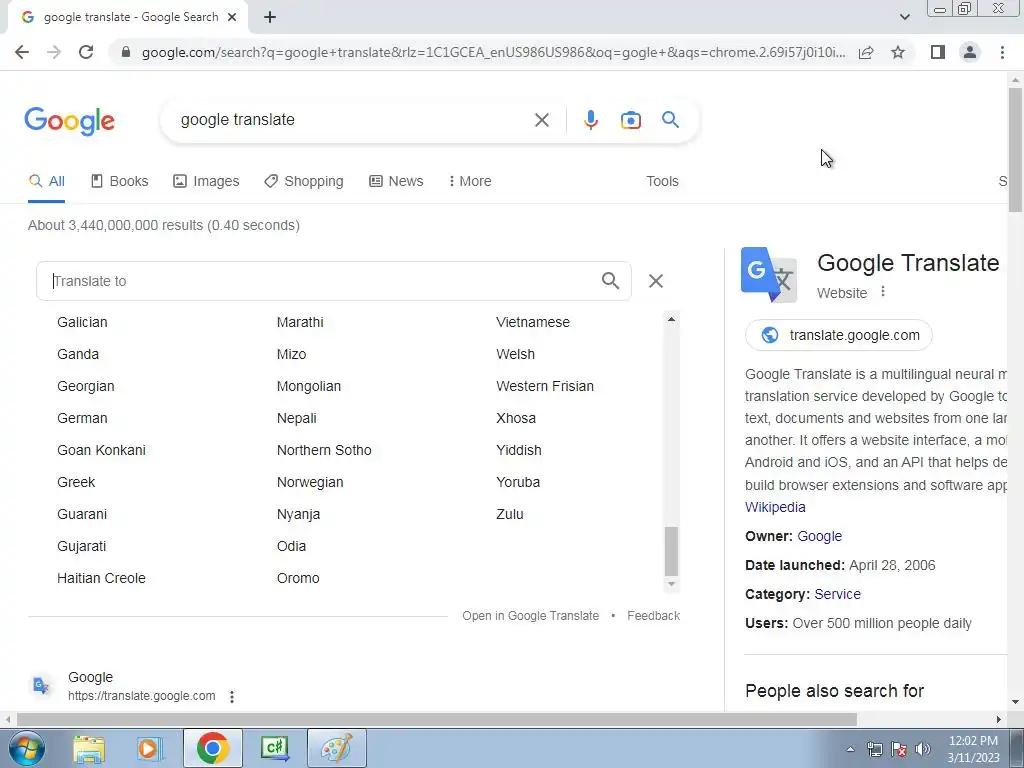Pick Zulu in the language list
The width and height of the screenshot is (1024, 768).
click(x=509, y=514)
